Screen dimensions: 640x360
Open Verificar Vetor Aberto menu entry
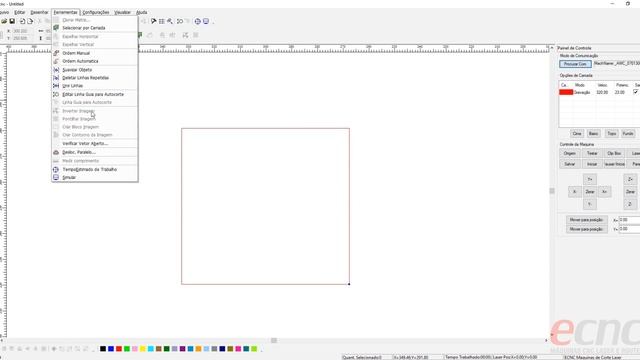pos(95,144)
